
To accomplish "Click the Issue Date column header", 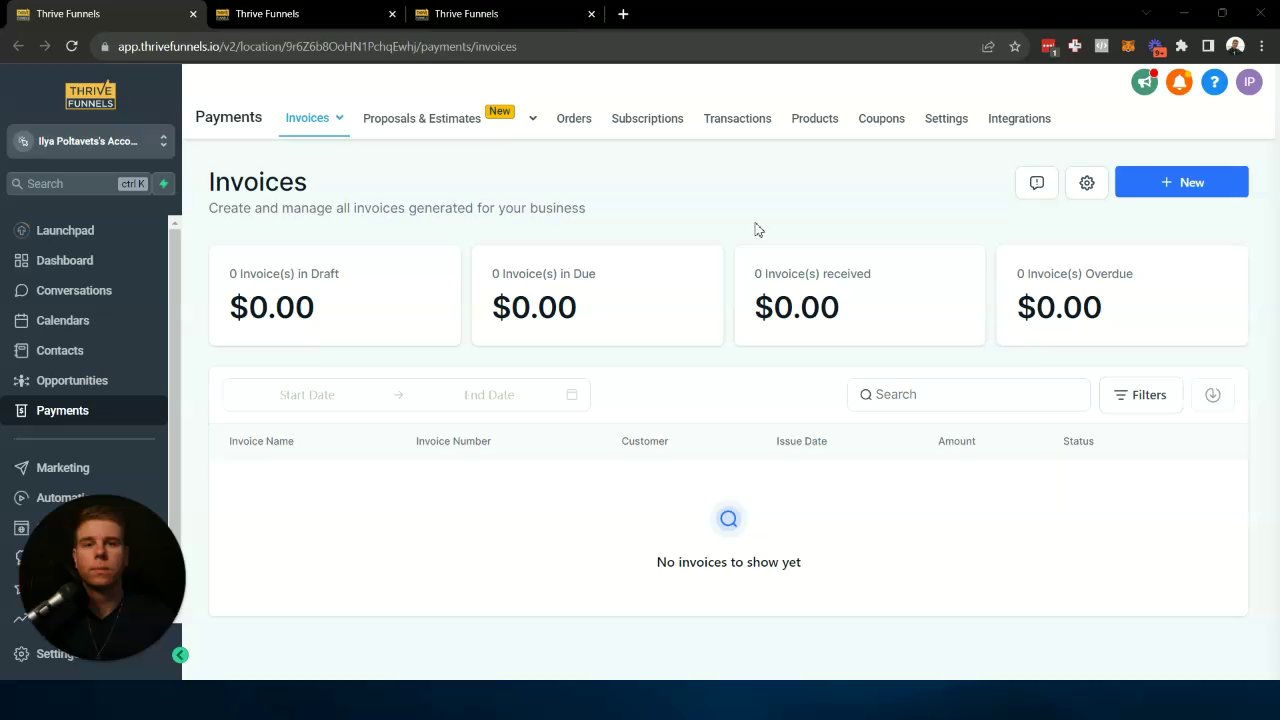I will pos(802,441).
